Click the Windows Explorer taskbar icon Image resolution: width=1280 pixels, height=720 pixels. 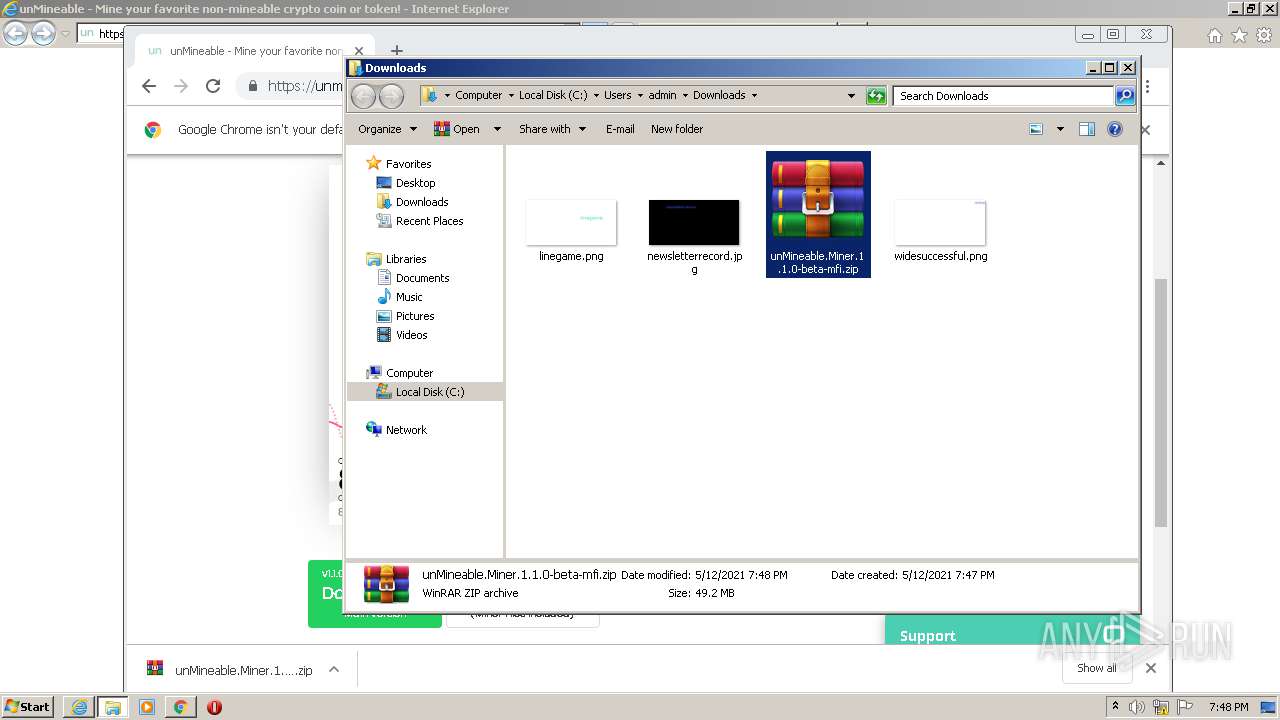[113, 707]
